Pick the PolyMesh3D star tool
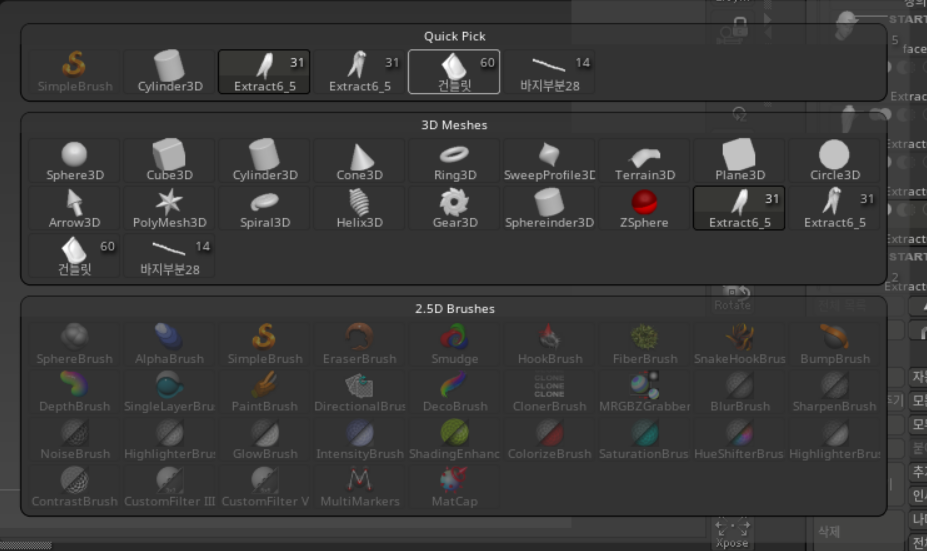The width and height of the screenshot is (927, 551). tap(170, 208)
